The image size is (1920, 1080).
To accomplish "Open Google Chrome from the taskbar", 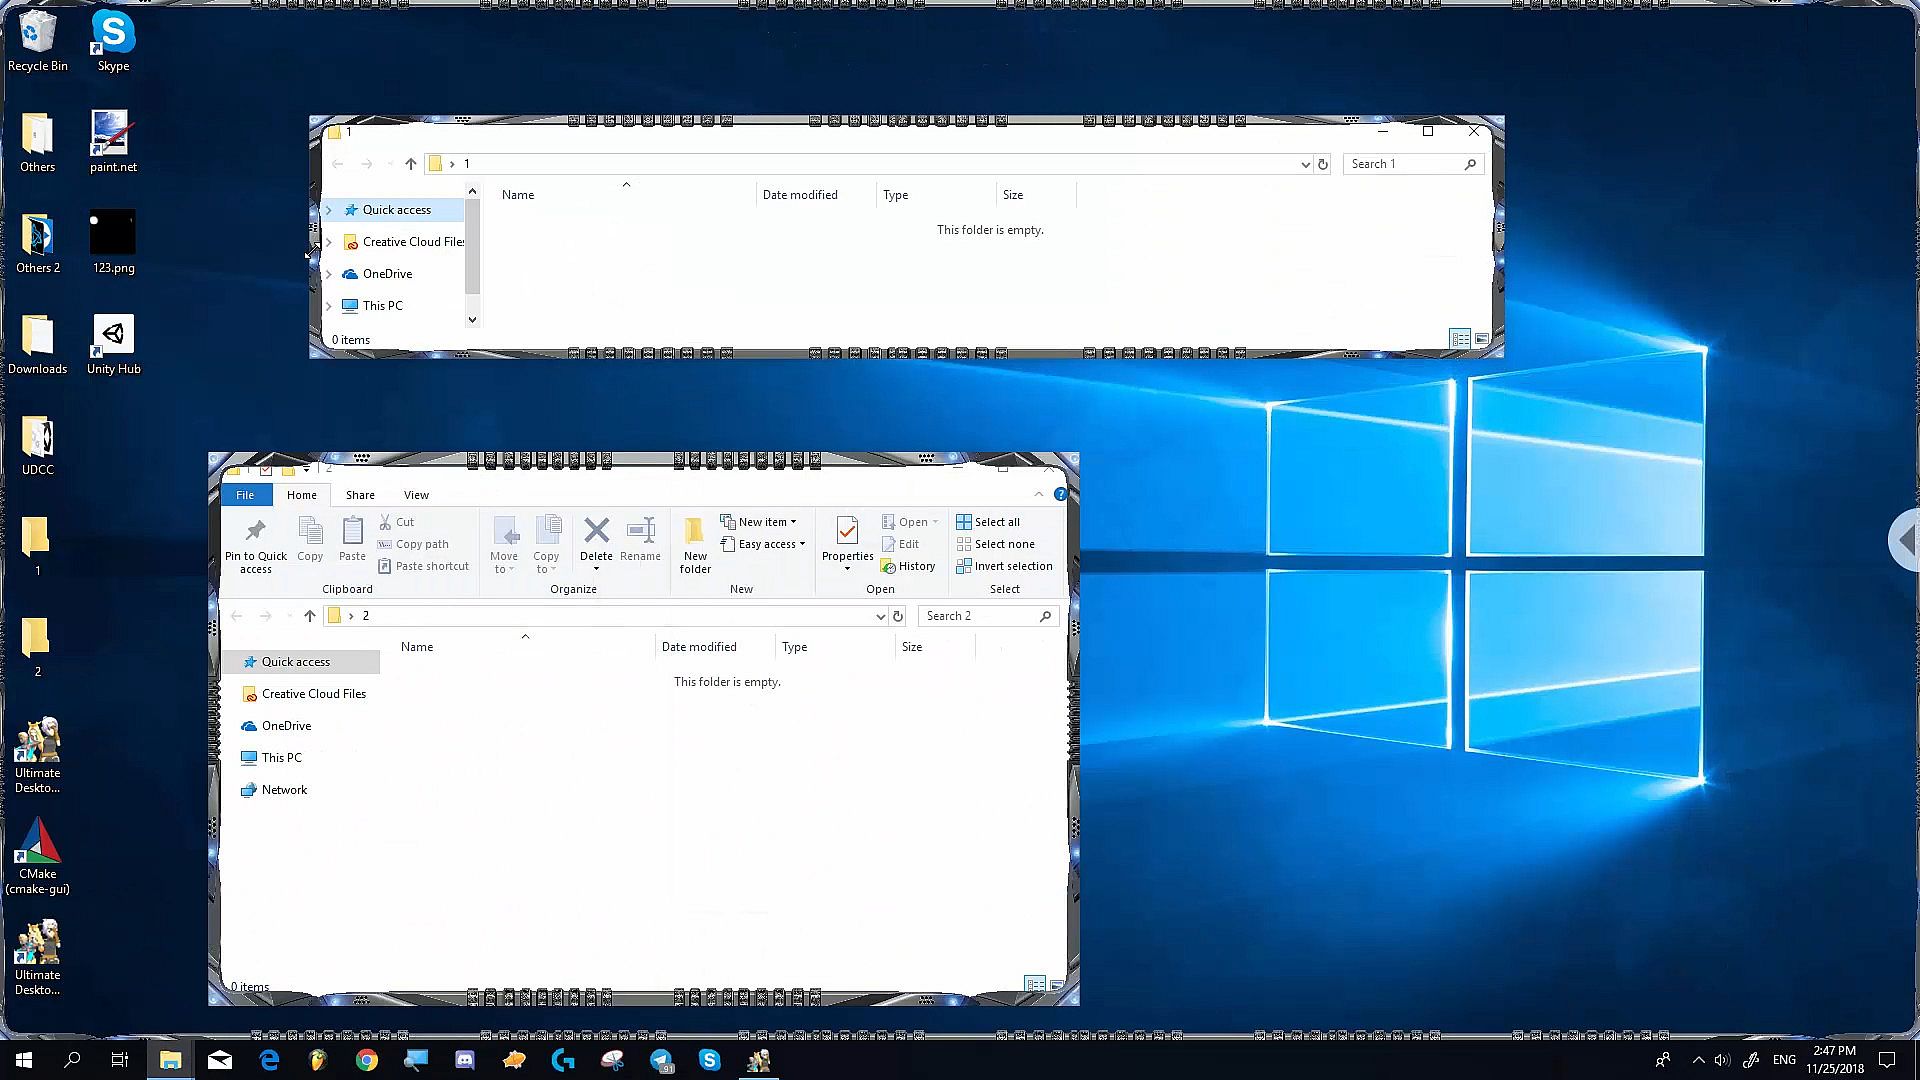I will [367, 1060].
